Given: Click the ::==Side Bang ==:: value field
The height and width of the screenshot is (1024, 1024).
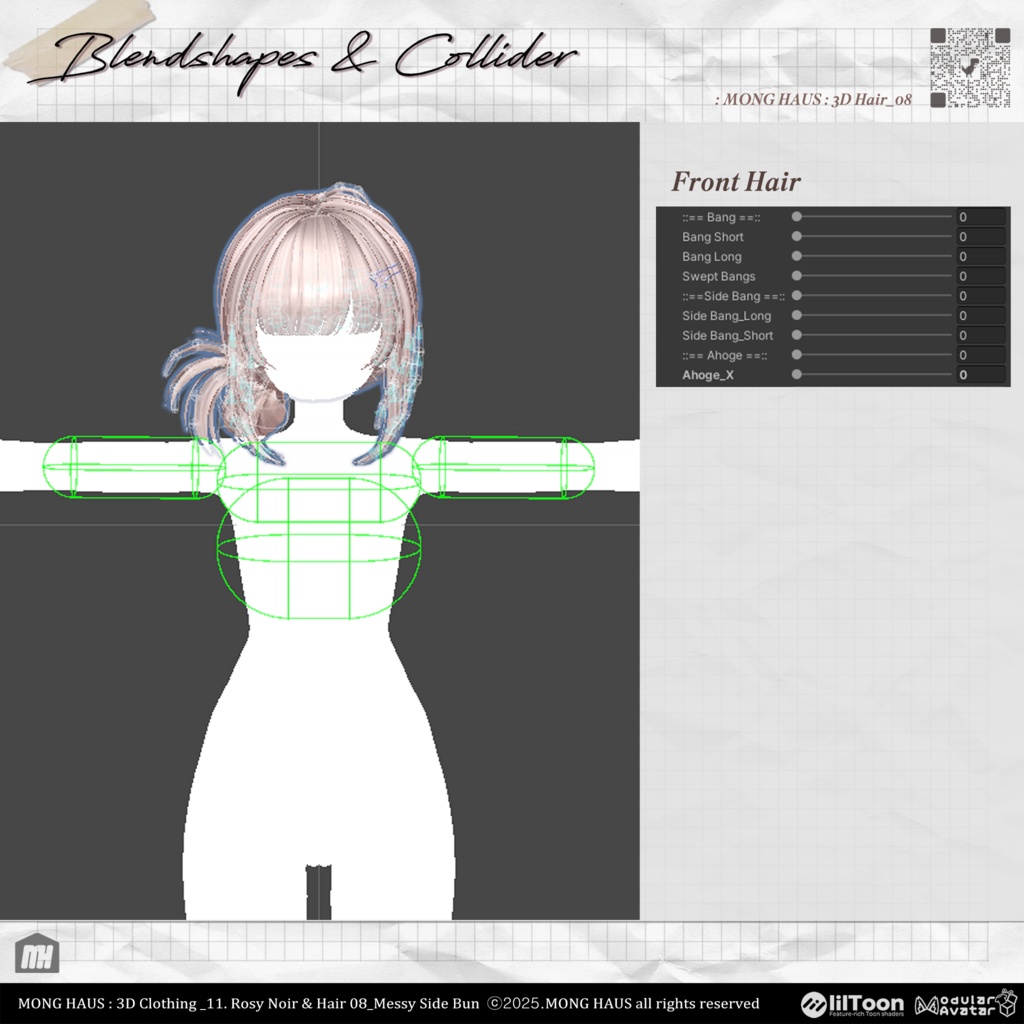Looking at the screenshot, I should (x=981, y=296).
